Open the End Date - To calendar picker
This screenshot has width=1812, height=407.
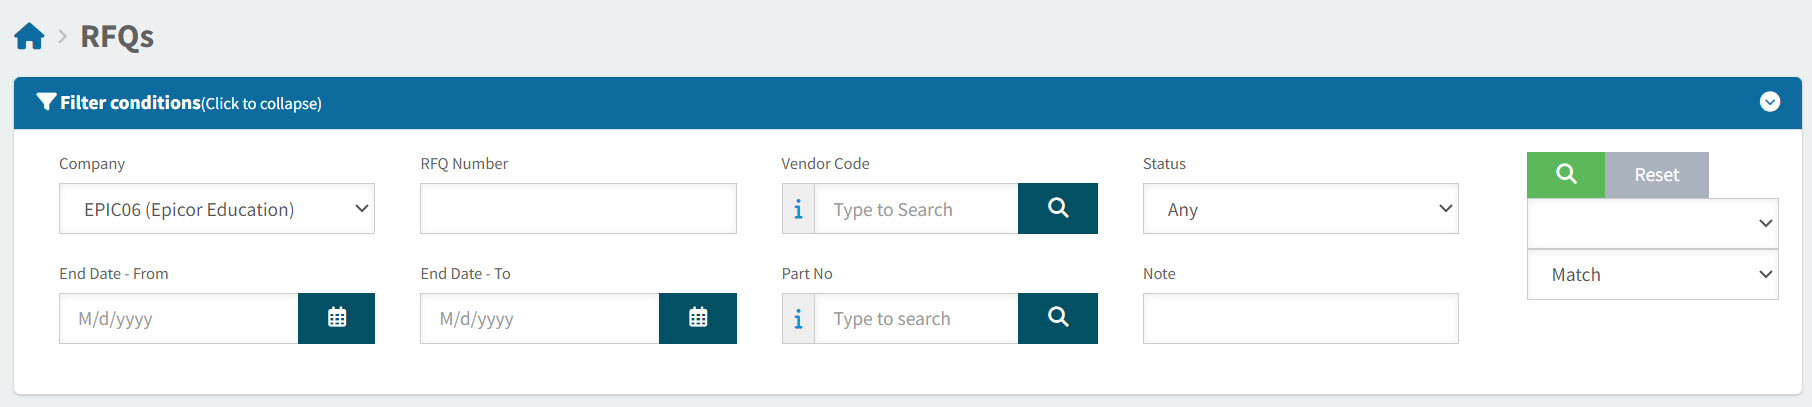697,318
